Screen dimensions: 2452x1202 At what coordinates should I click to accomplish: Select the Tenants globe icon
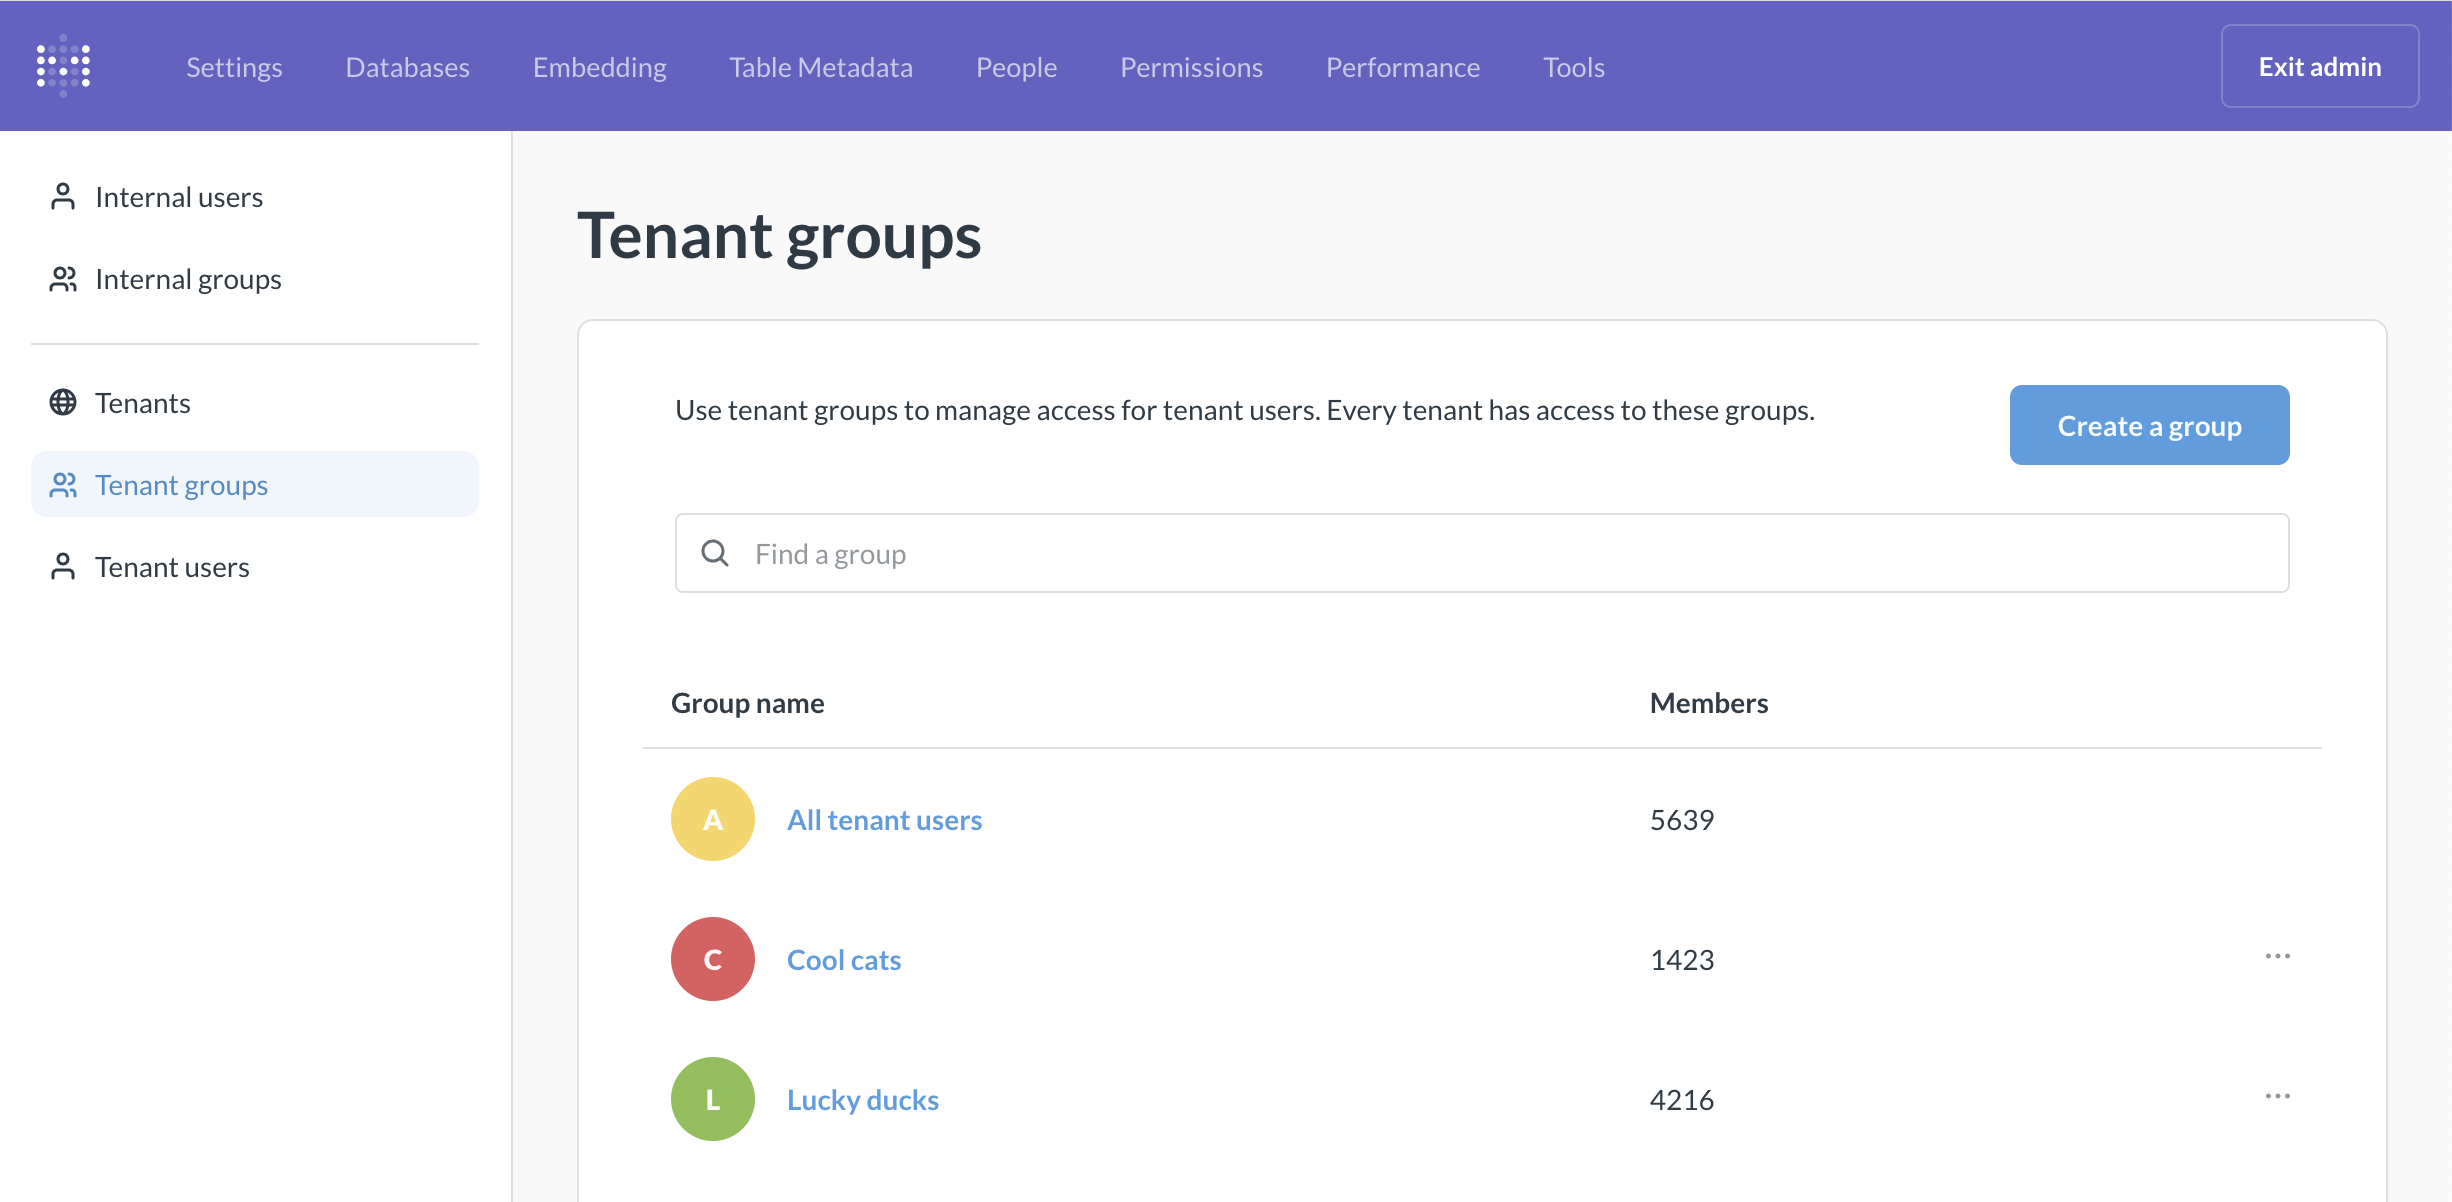[x=63, y=402]
